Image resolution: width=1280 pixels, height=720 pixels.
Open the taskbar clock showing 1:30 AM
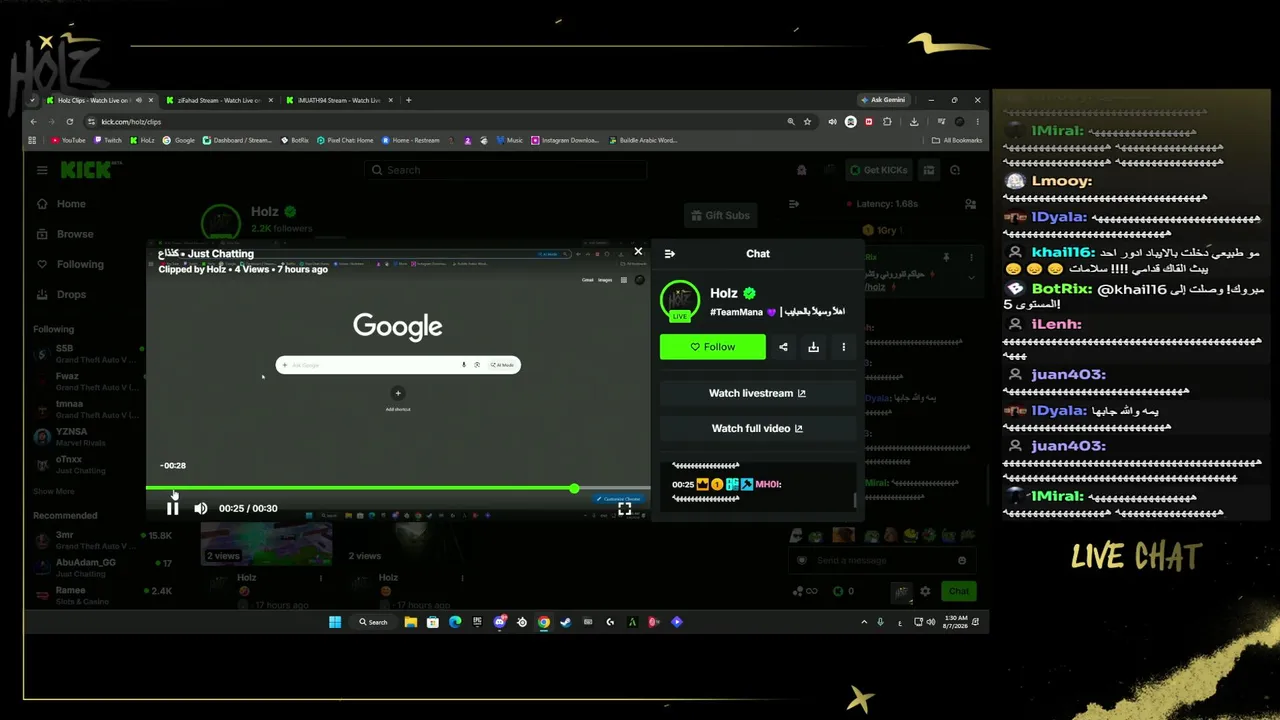pos(954,622)
